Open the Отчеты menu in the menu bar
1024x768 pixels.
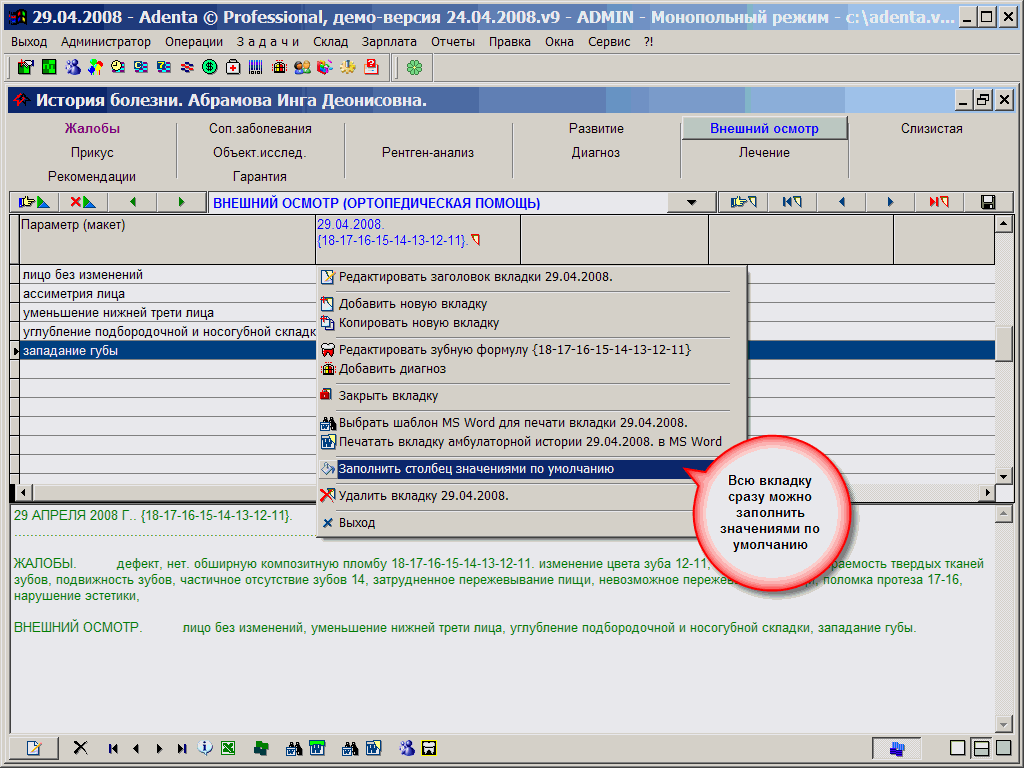coord(453,42)
